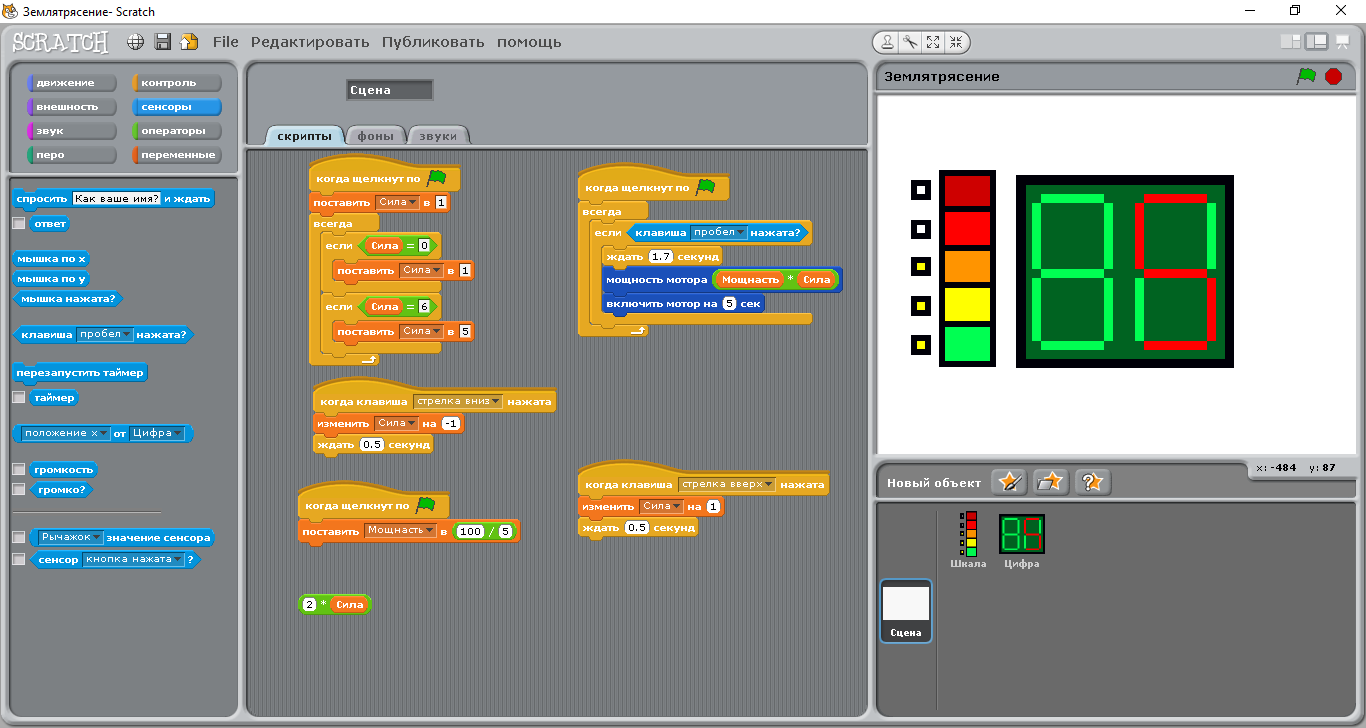The height and width of the screenshot is (728, 1366).
Task: Switch to the фоны tab
Action: 377,136
